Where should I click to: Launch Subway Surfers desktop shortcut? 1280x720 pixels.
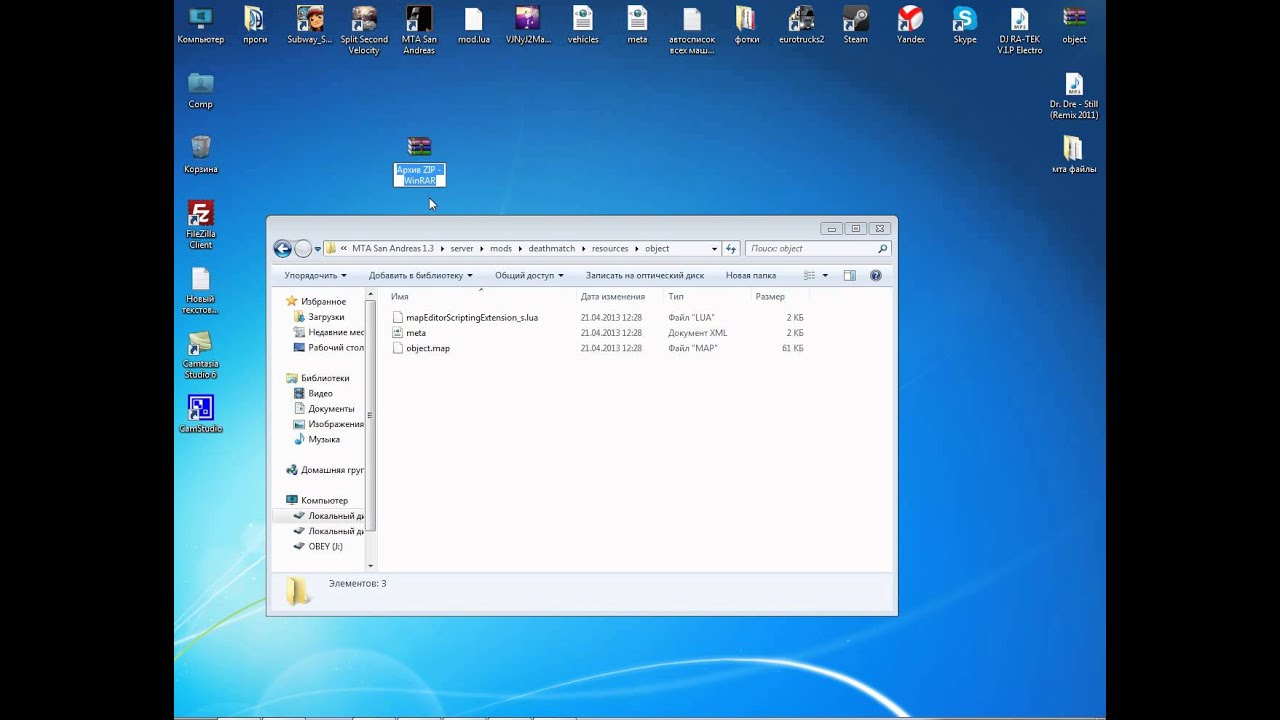point(309,26)
